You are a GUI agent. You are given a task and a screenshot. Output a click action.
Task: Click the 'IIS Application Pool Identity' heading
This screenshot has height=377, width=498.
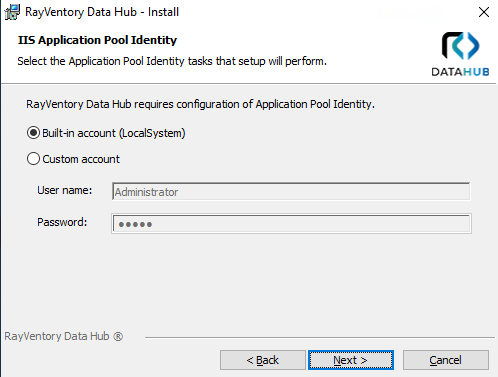[x=97, y=40]
